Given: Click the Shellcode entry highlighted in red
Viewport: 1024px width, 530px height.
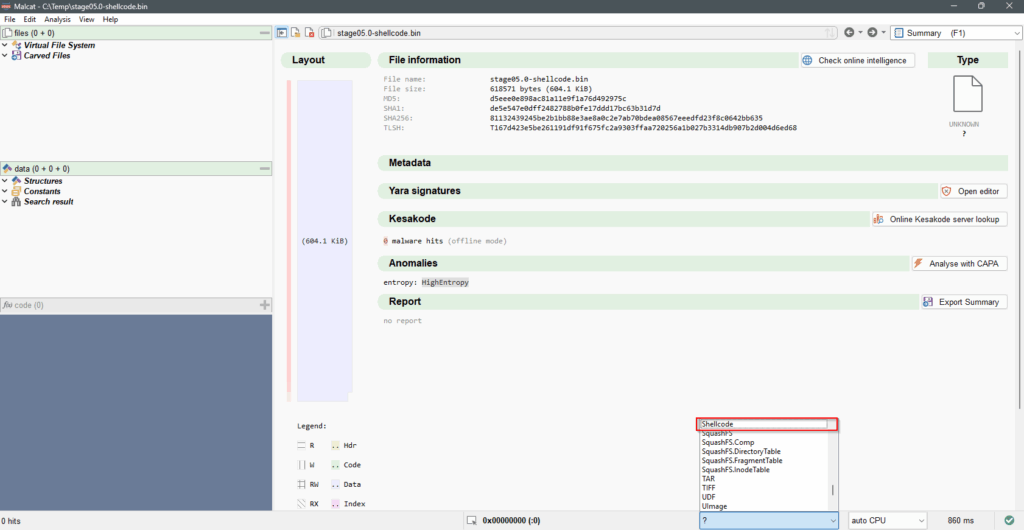Looking at the screenshot, I should pos(766,424).
